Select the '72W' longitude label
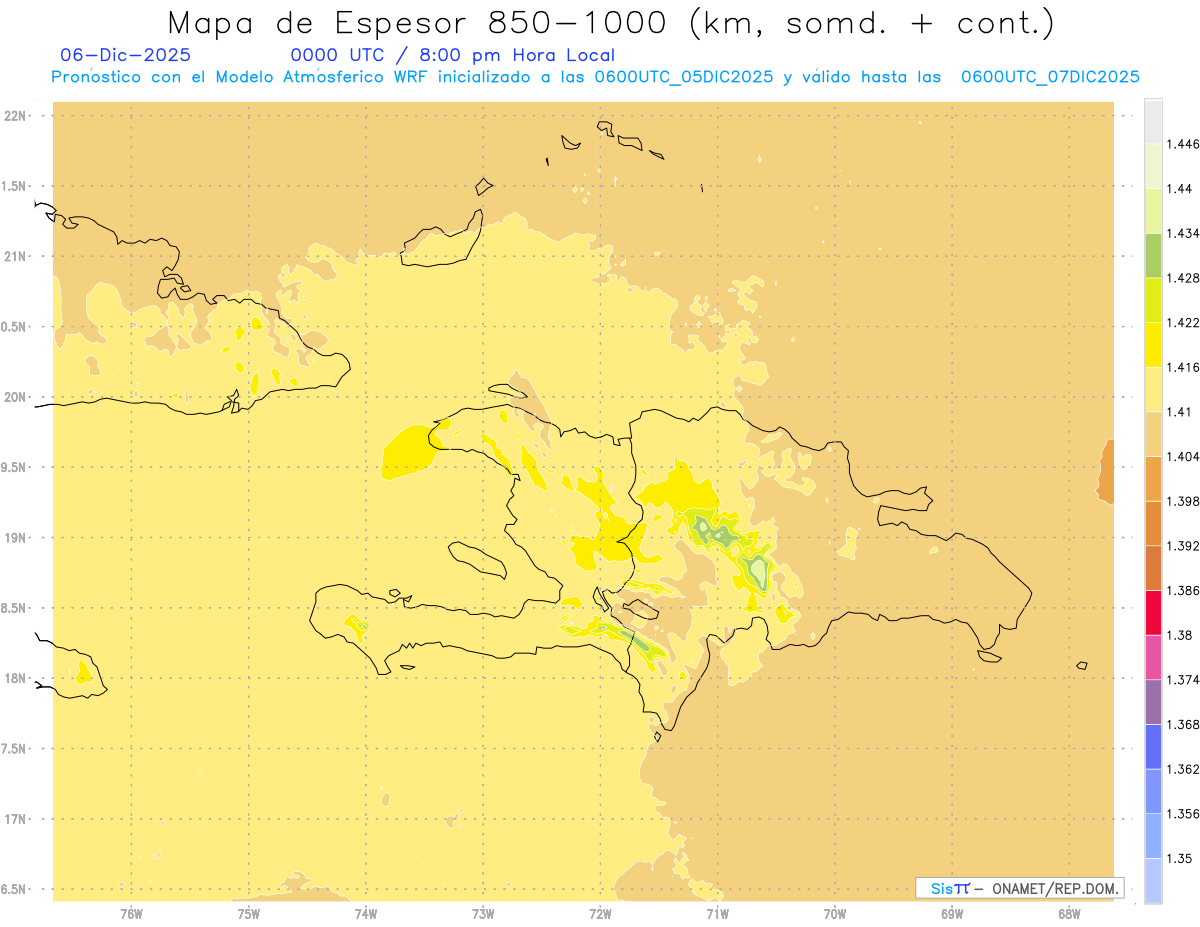 point(601,913)
